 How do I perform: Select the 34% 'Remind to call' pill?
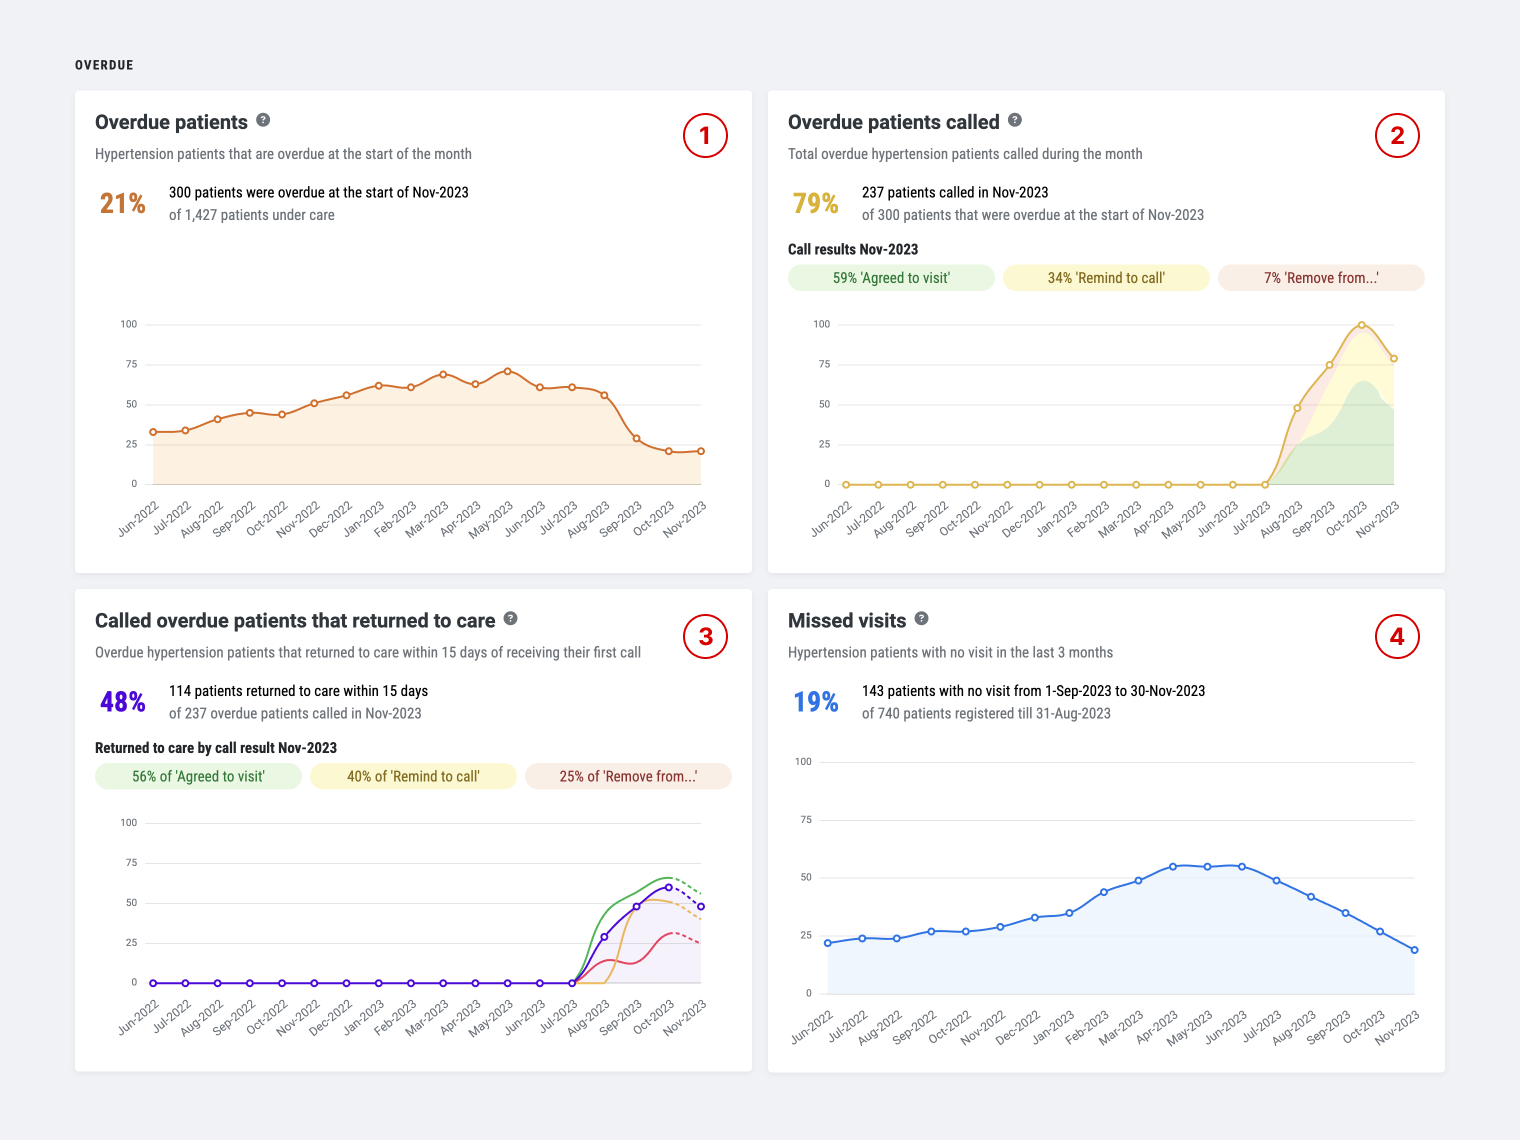tap(1106, 278)
